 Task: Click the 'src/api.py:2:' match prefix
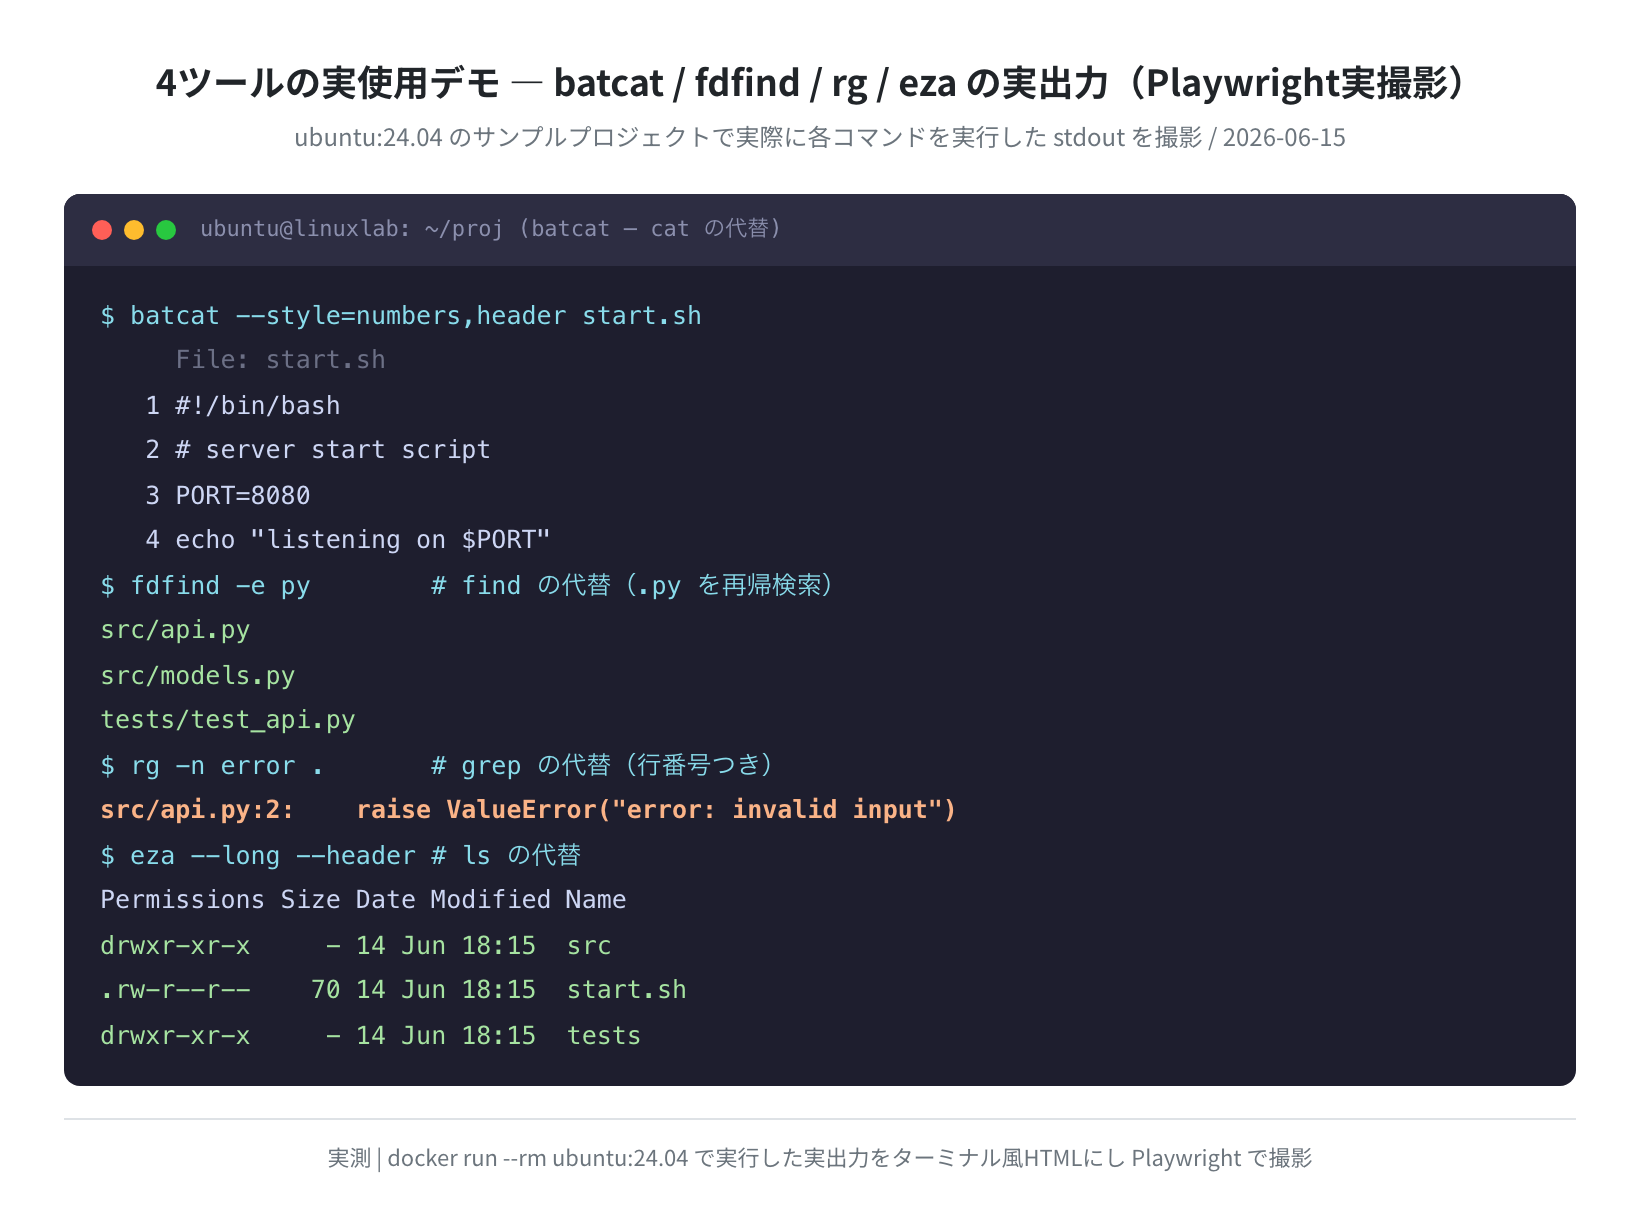pos(198,810)
